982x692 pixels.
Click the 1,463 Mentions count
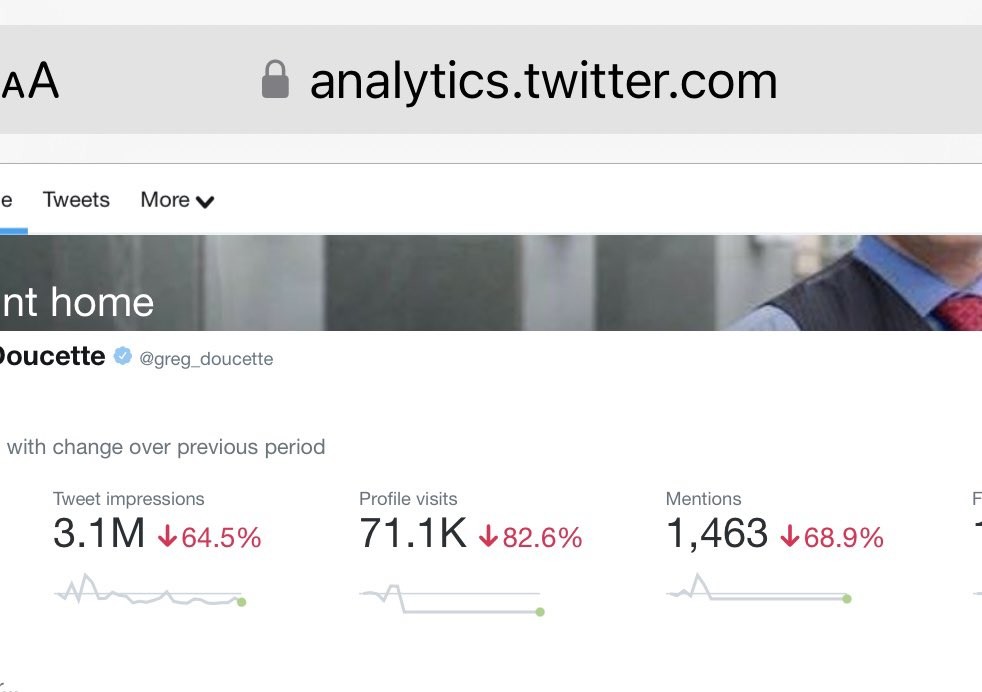tap(716, 534)
